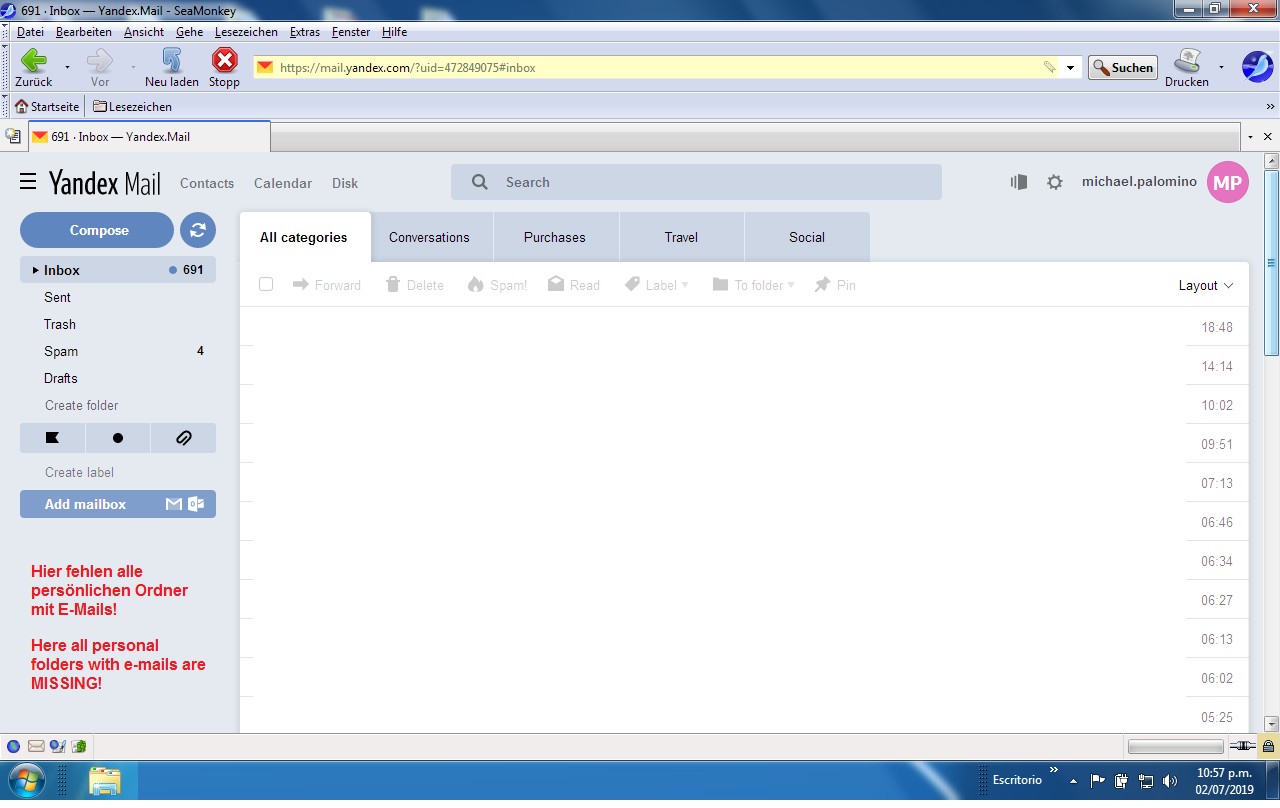
Task: Click the Stopp button in browser toolbar
Action: pos(225,67)
